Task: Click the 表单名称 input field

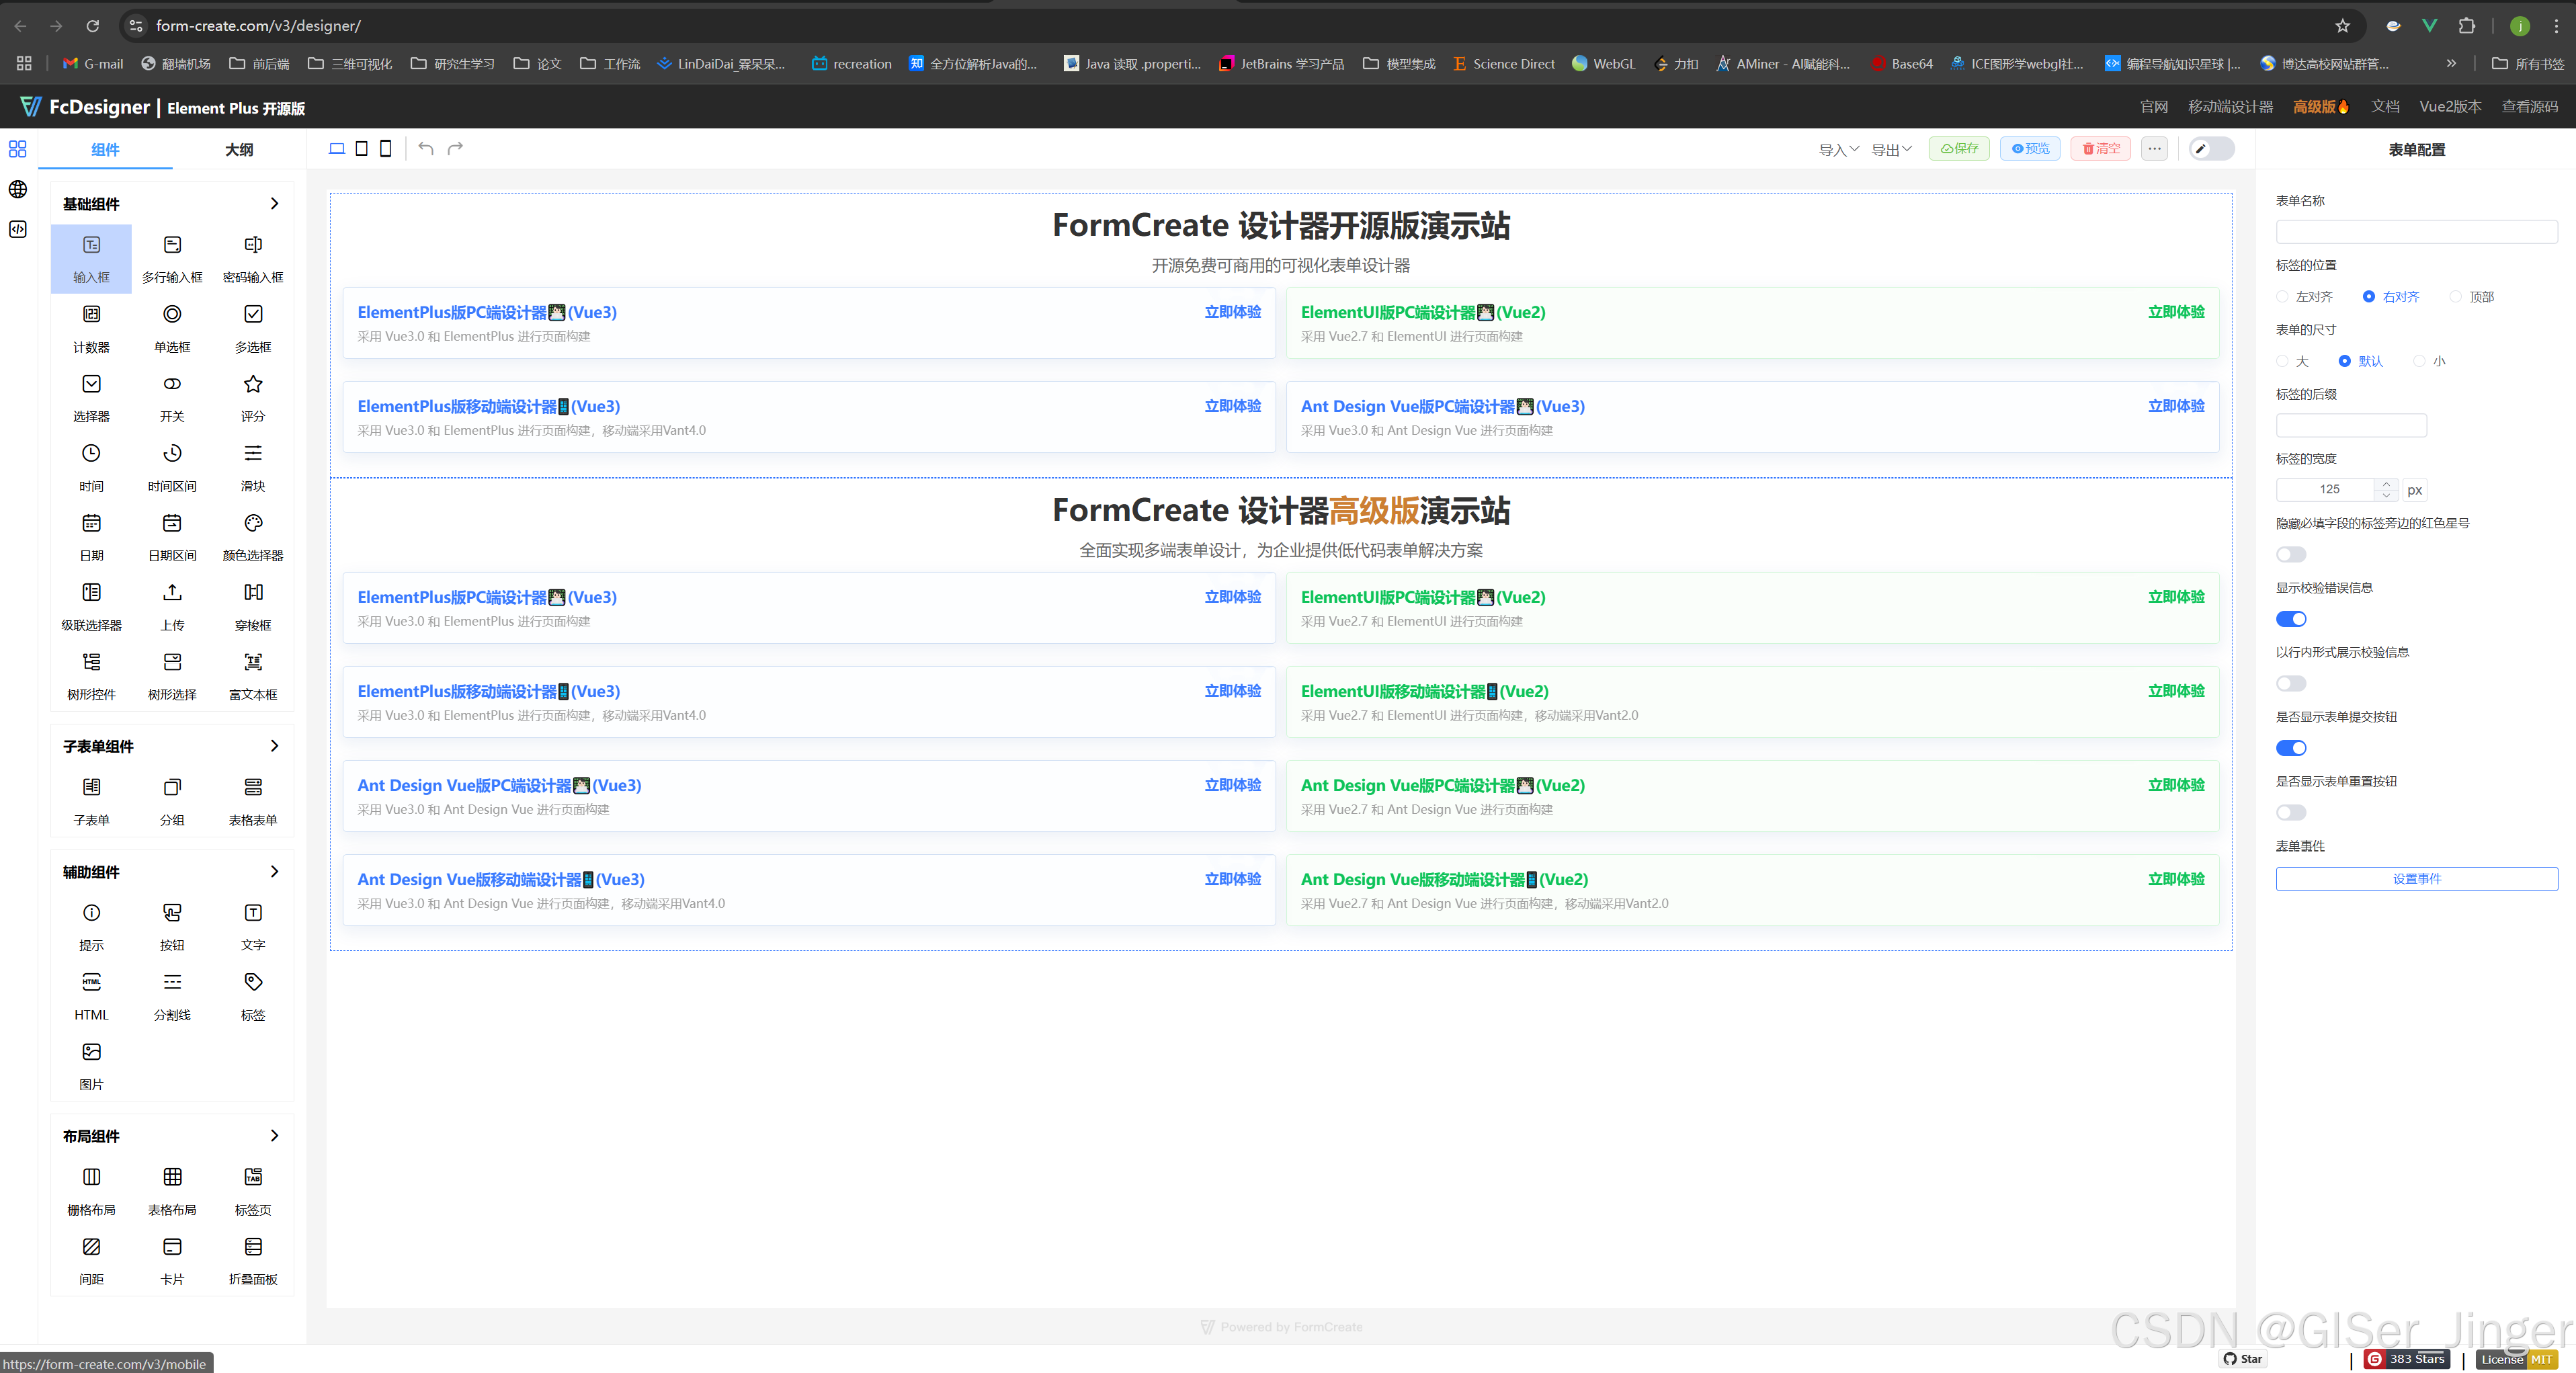Action: click(2416, 232)
